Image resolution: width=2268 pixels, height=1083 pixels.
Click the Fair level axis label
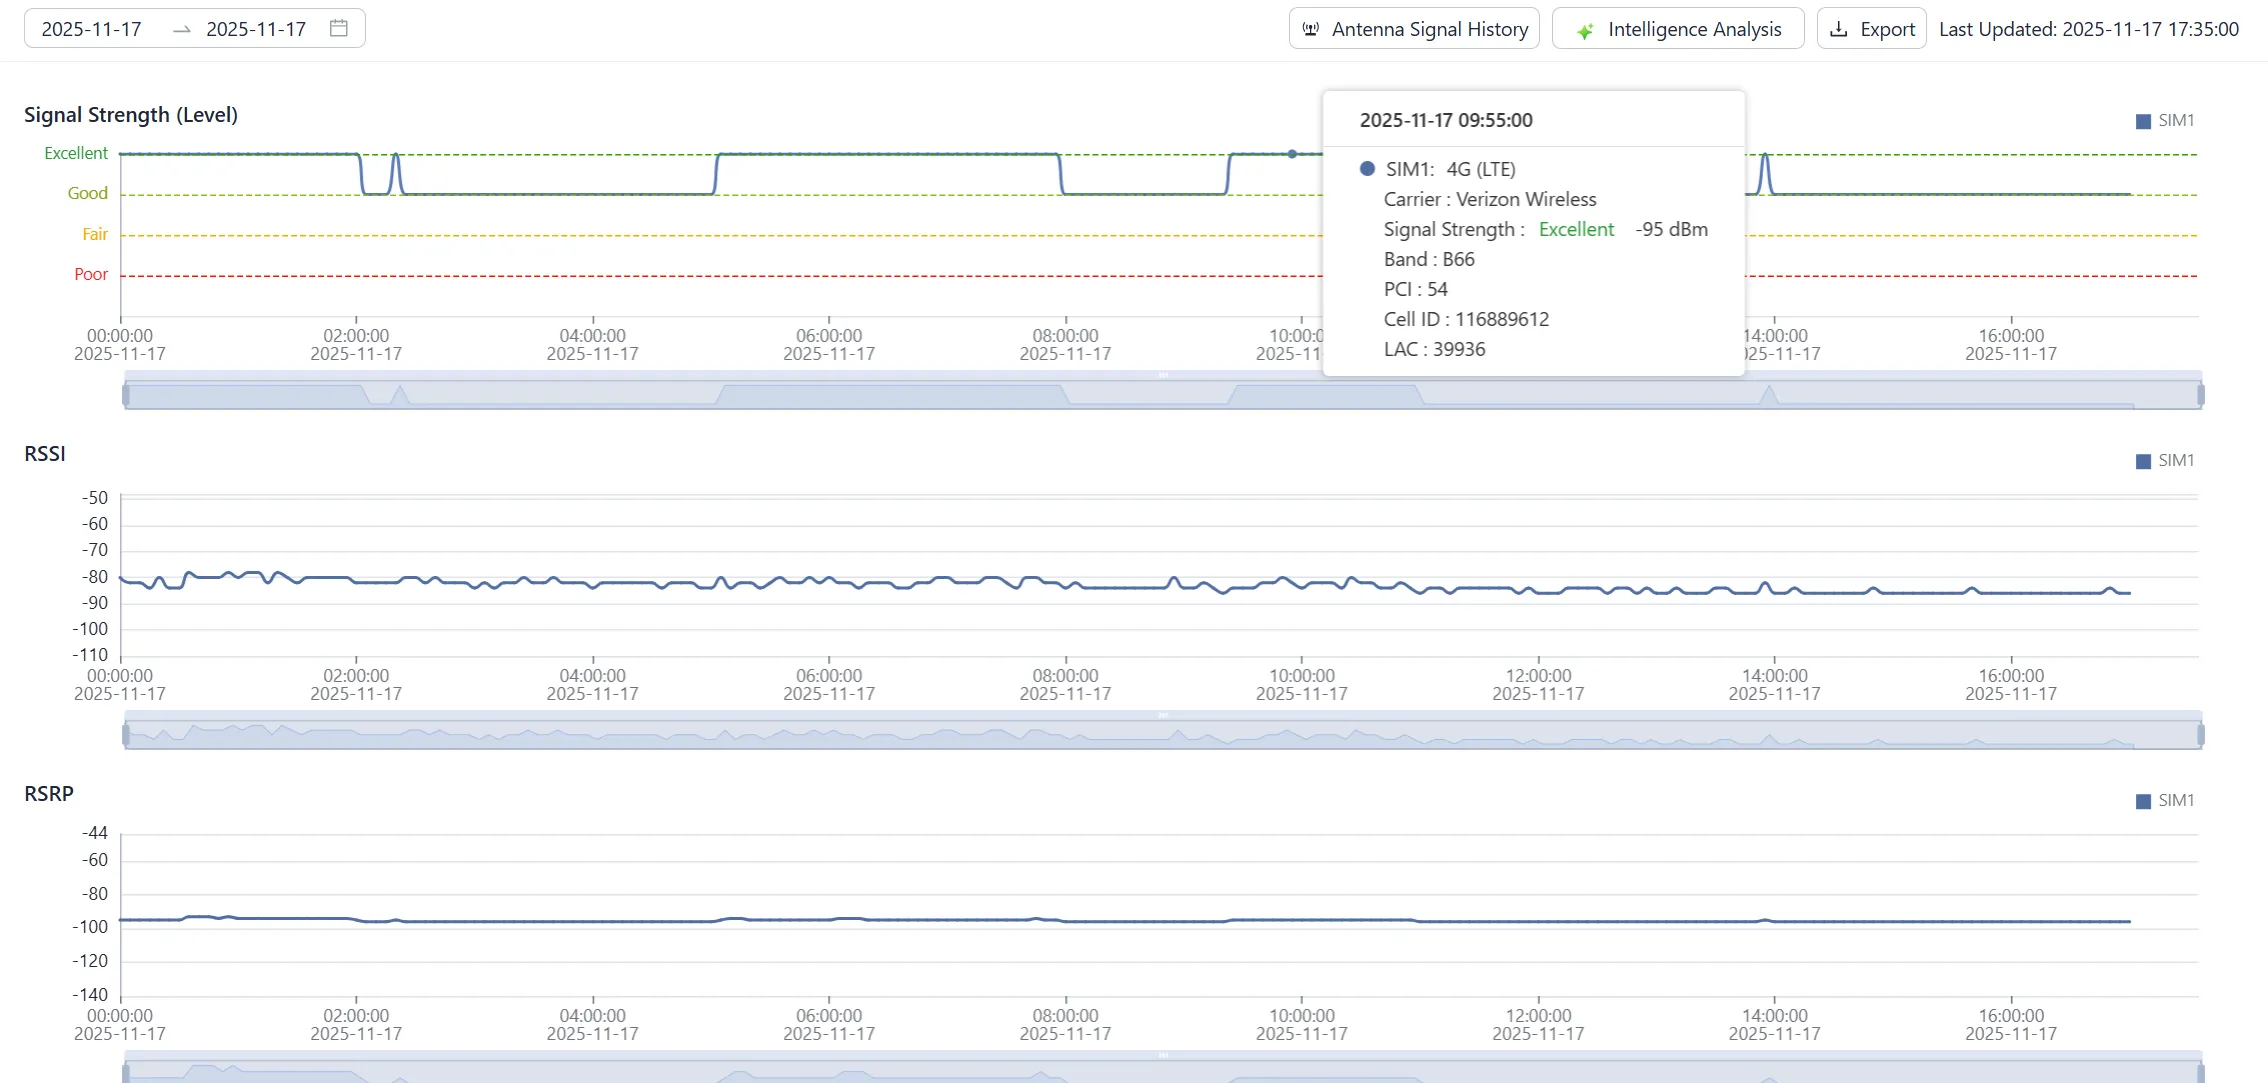point(95,234)
